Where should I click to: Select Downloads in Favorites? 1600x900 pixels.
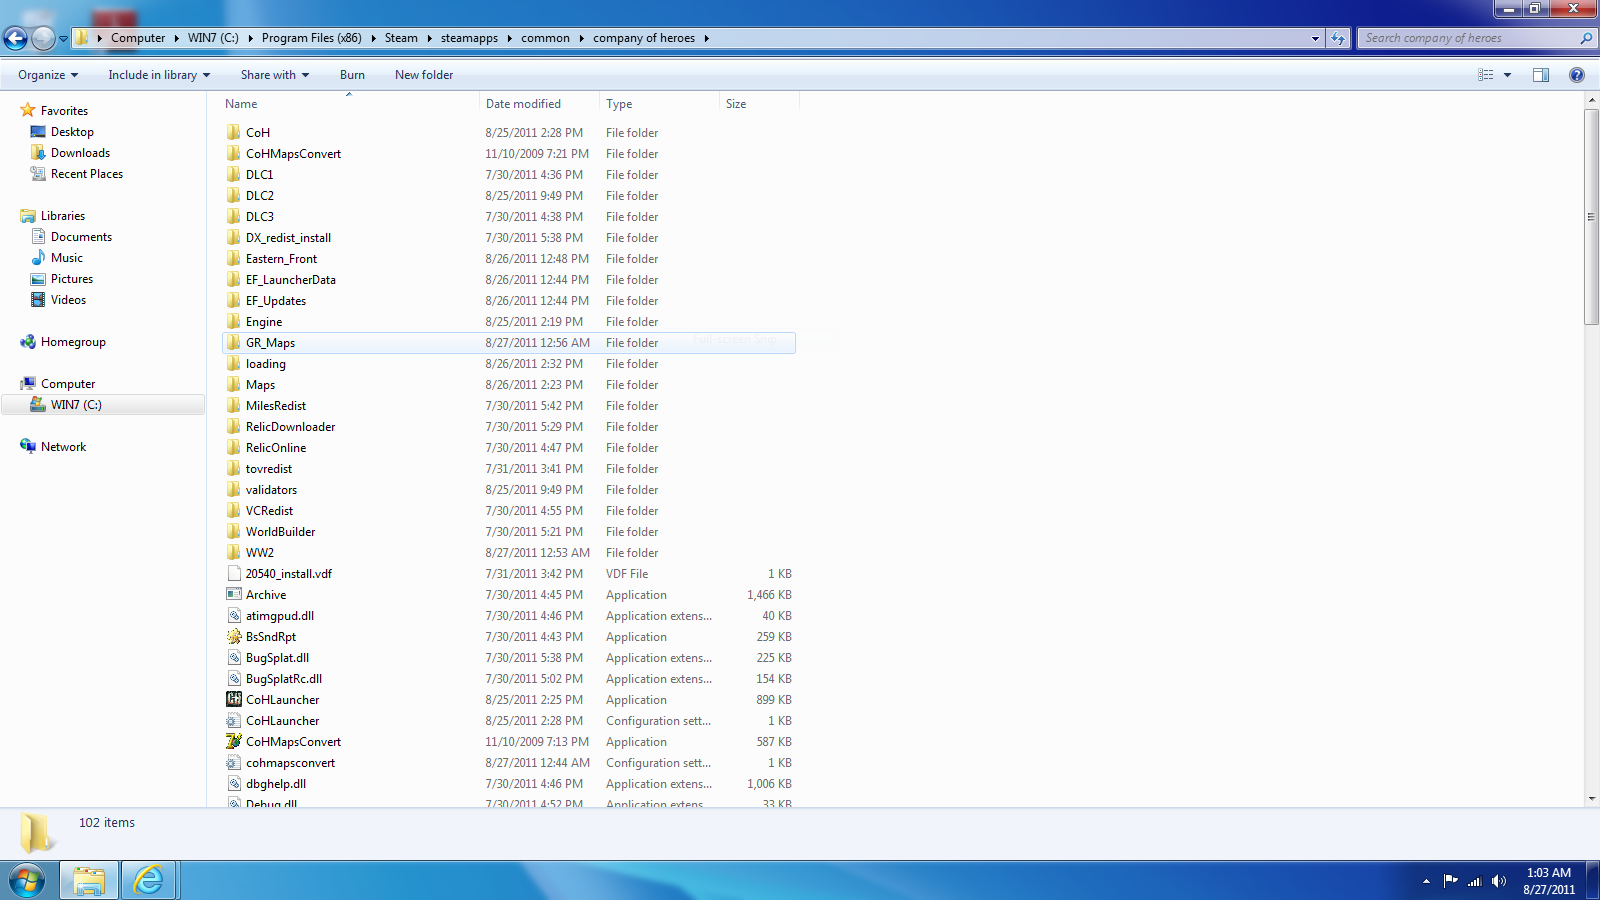80,153
